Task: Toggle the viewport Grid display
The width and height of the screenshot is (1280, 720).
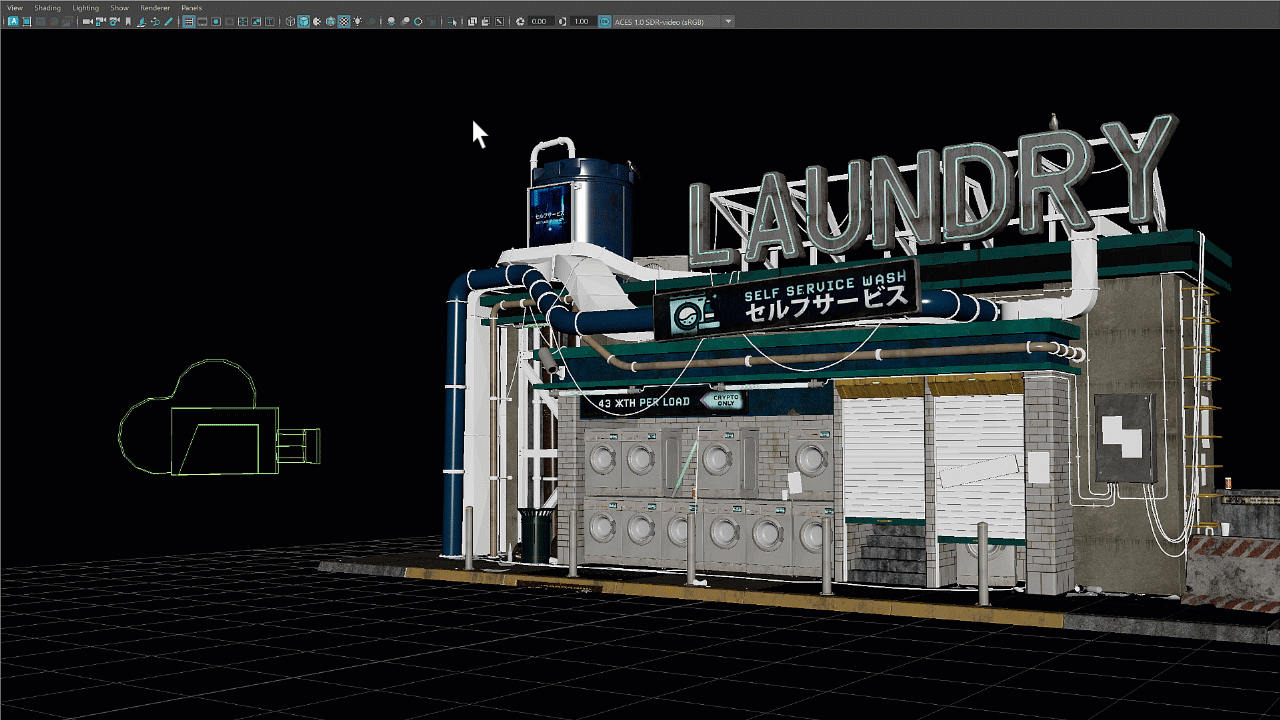Action: [x=188, y=21]
